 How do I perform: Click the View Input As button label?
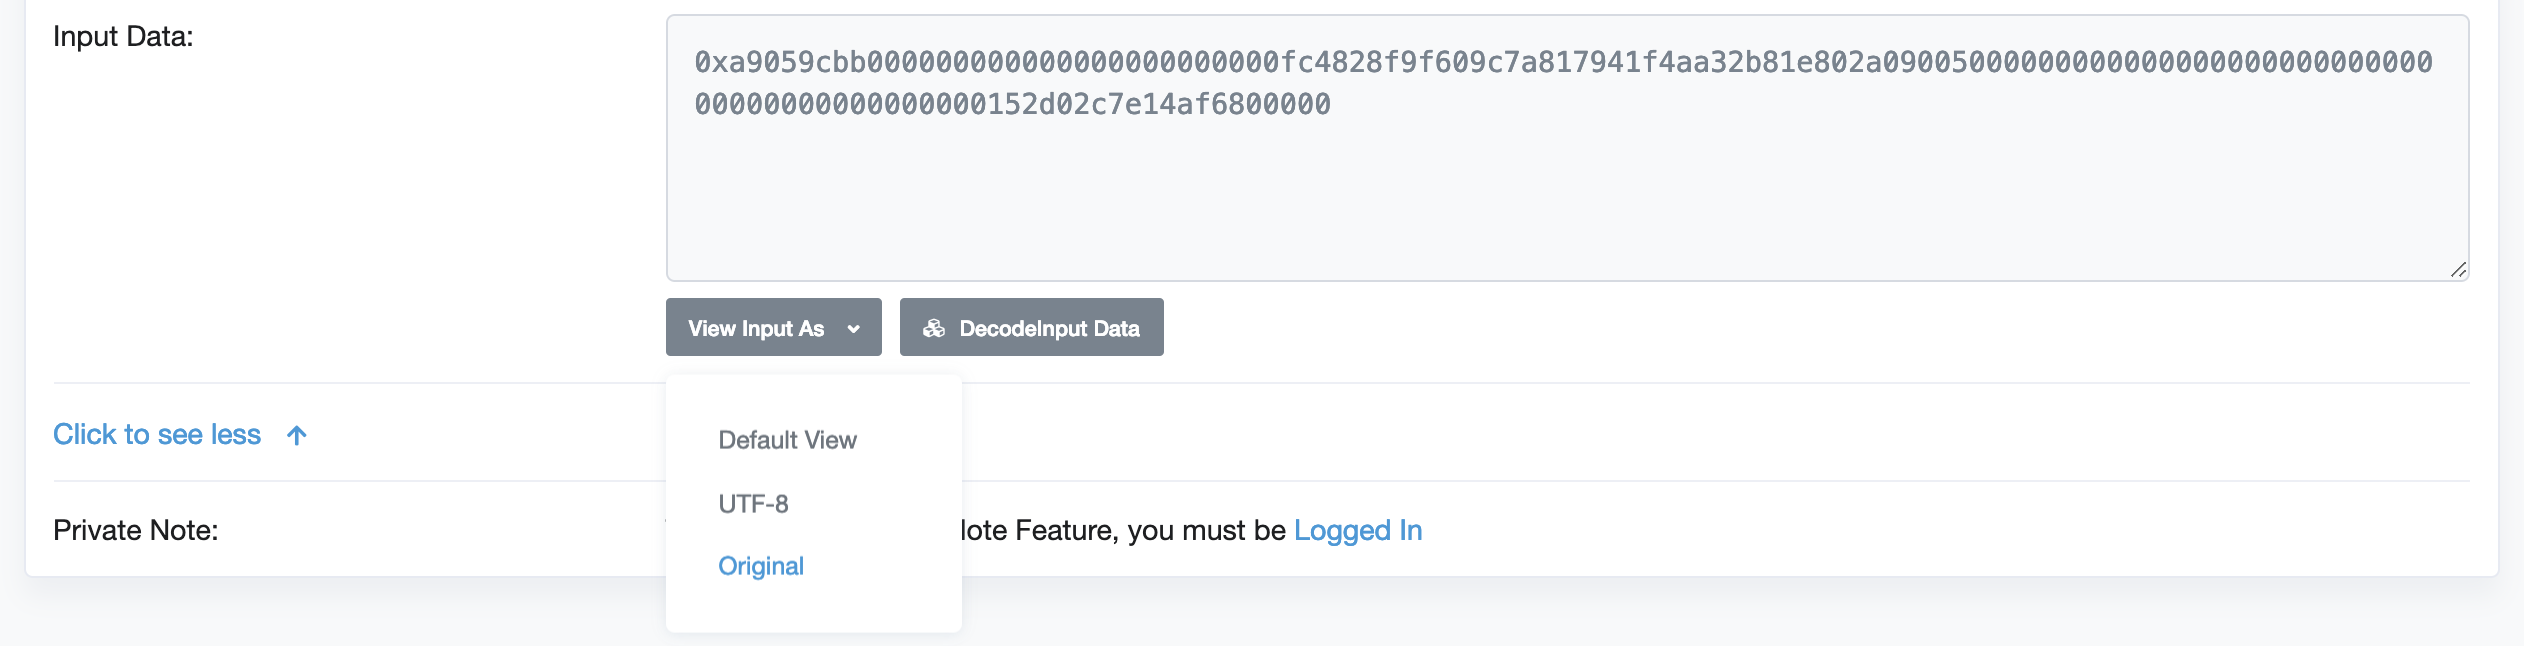coord(757,327)
